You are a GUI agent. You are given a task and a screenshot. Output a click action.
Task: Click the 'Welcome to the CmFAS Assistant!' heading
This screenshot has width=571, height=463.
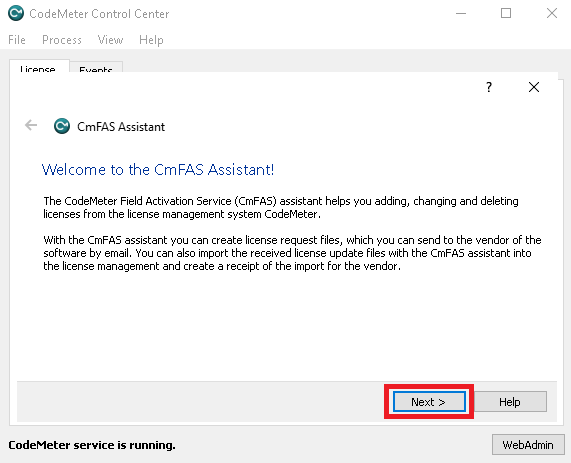(158, 170)
